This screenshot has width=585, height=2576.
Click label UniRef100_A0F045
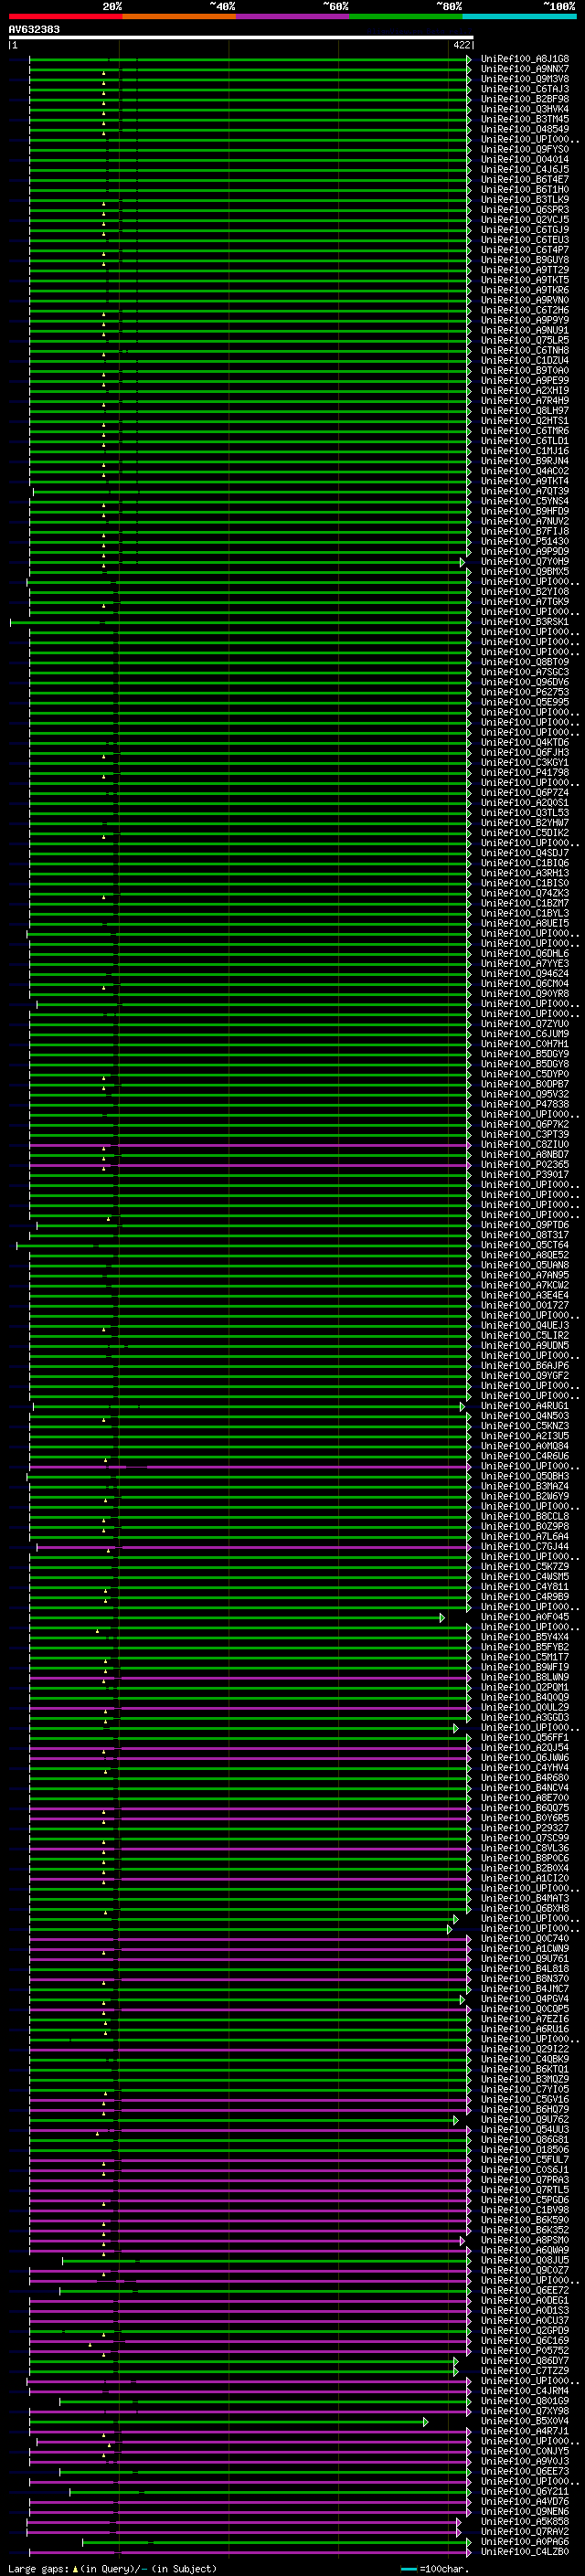(525, 1617)
